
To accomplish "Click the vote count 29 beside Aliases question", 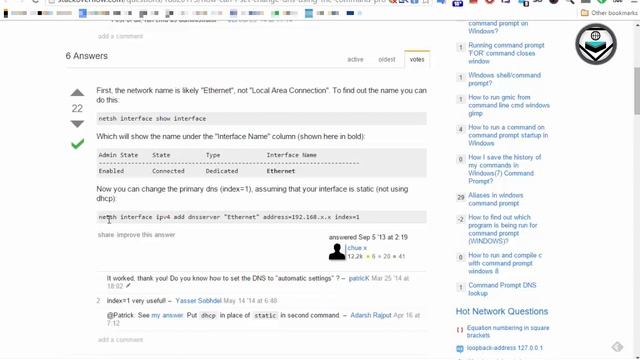I will click(x=460, y=198).
